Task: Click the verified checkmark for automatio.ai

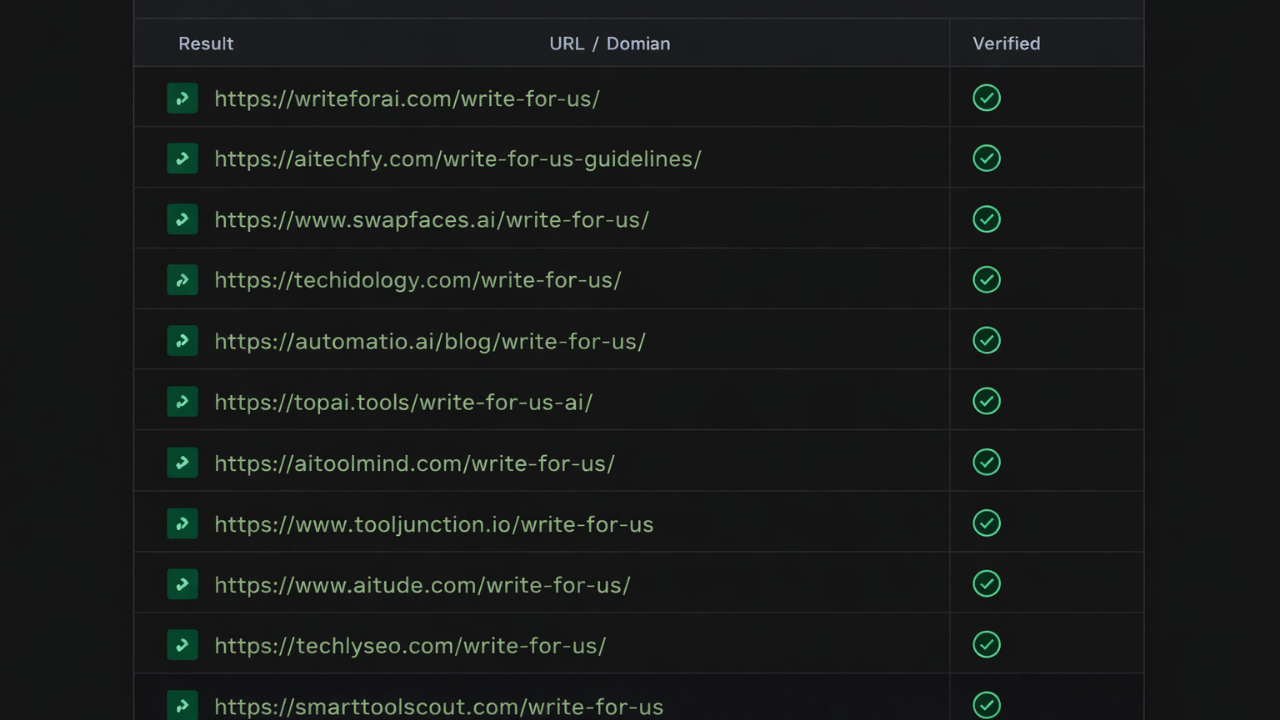Action: point(987,341)
